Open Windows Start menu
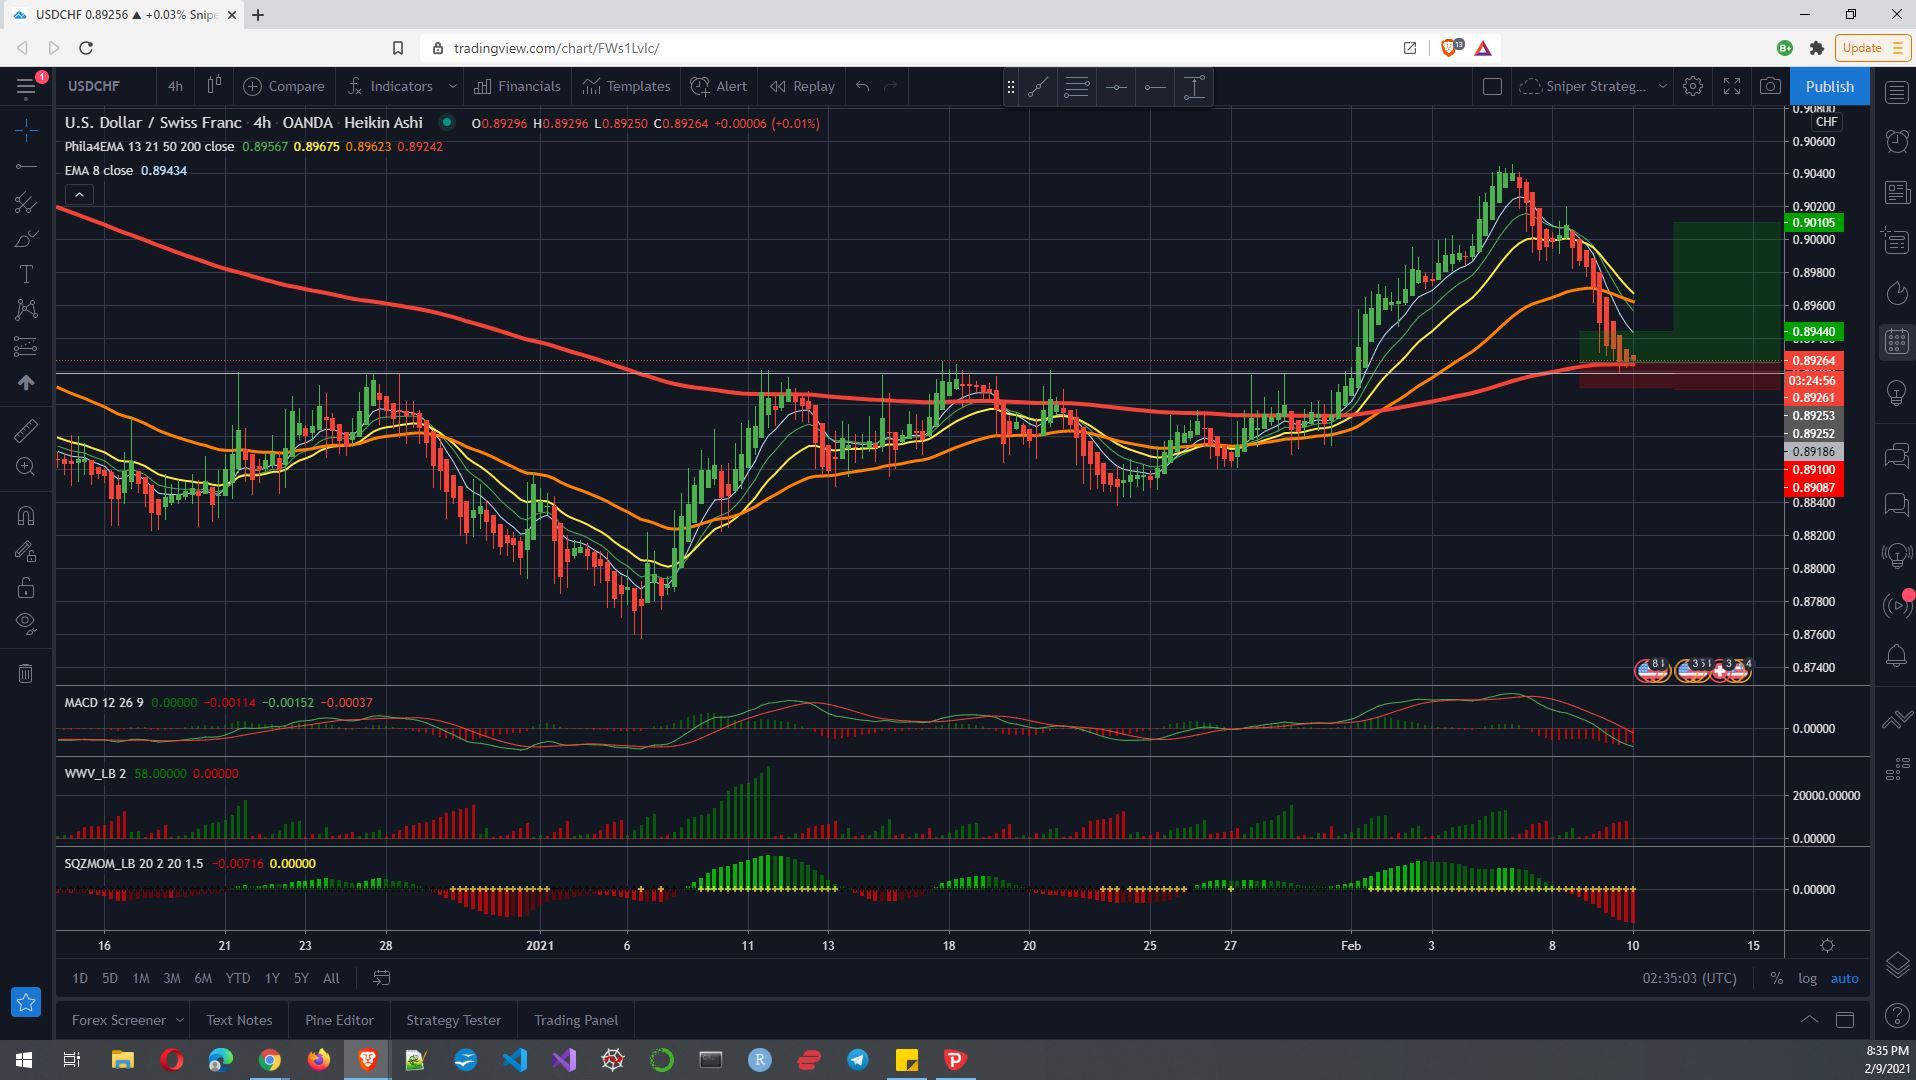Screen dimensions: 1916x1080 coord(23,1060)
